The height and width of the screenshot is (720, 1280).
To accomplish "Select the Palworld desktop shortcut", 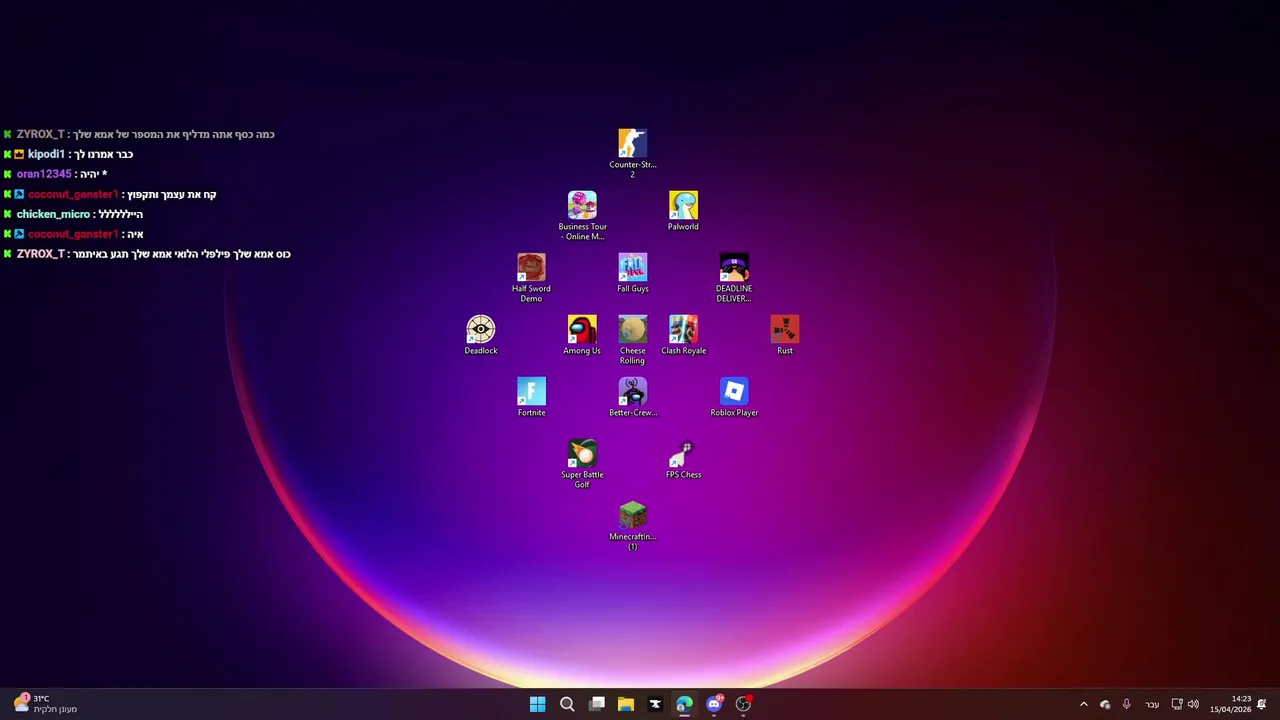I will point(683,211).
